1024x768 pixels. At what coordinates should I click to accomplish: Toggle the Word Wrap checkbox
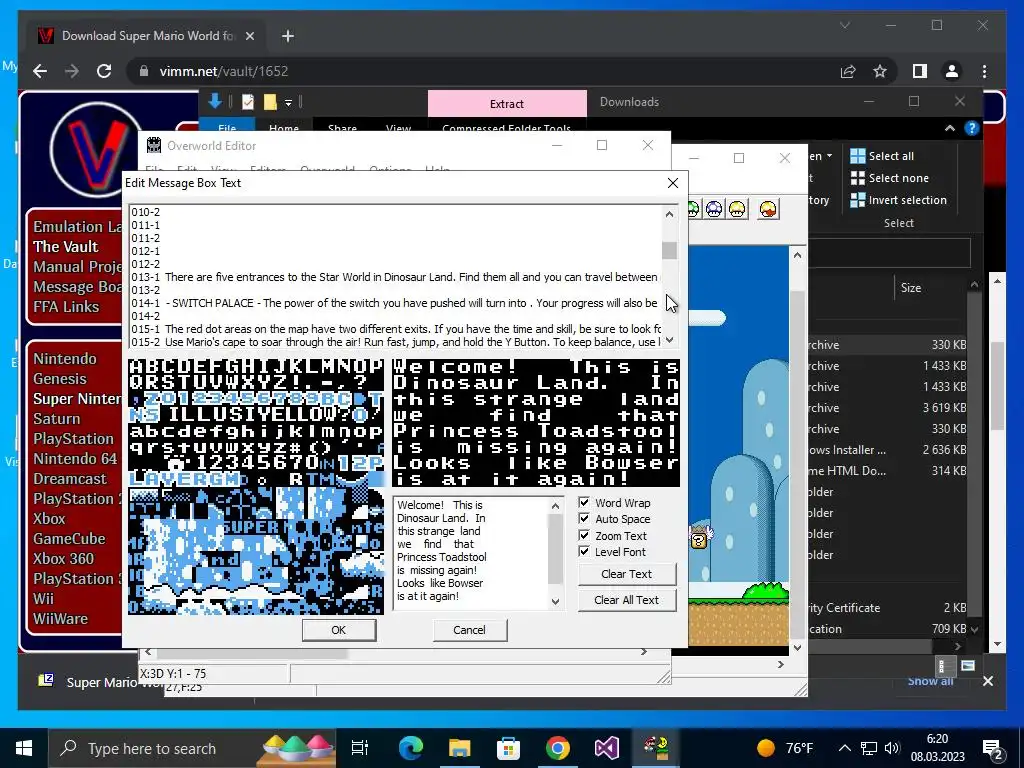(x=584, y=502)
